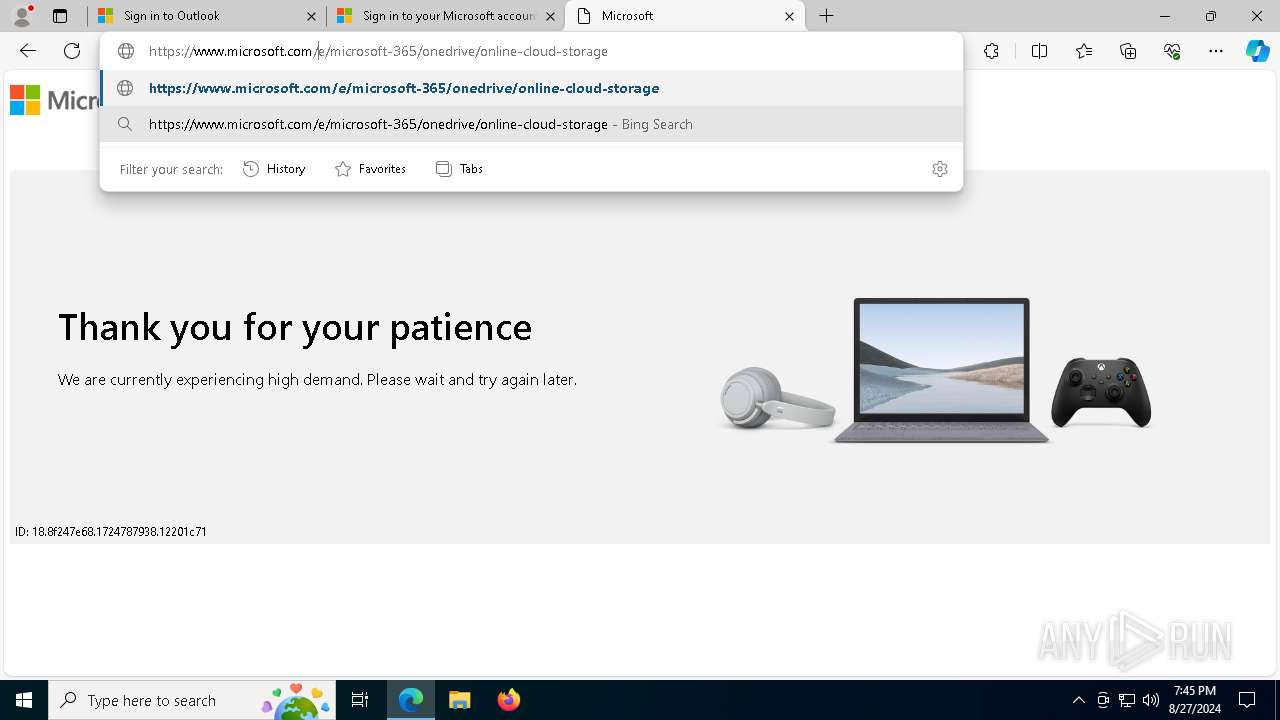Click into the address bar URL field
Screen dimensions: 1280x720
531,51
